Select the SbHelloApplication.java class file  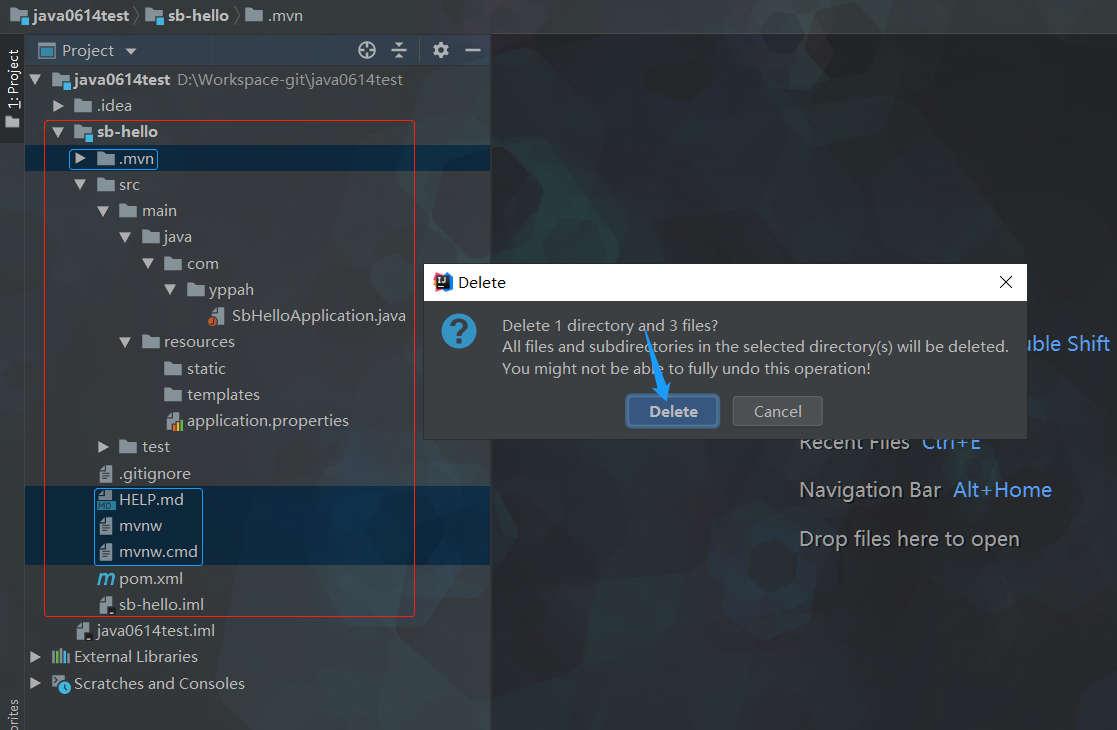click(x=318, y=315)
